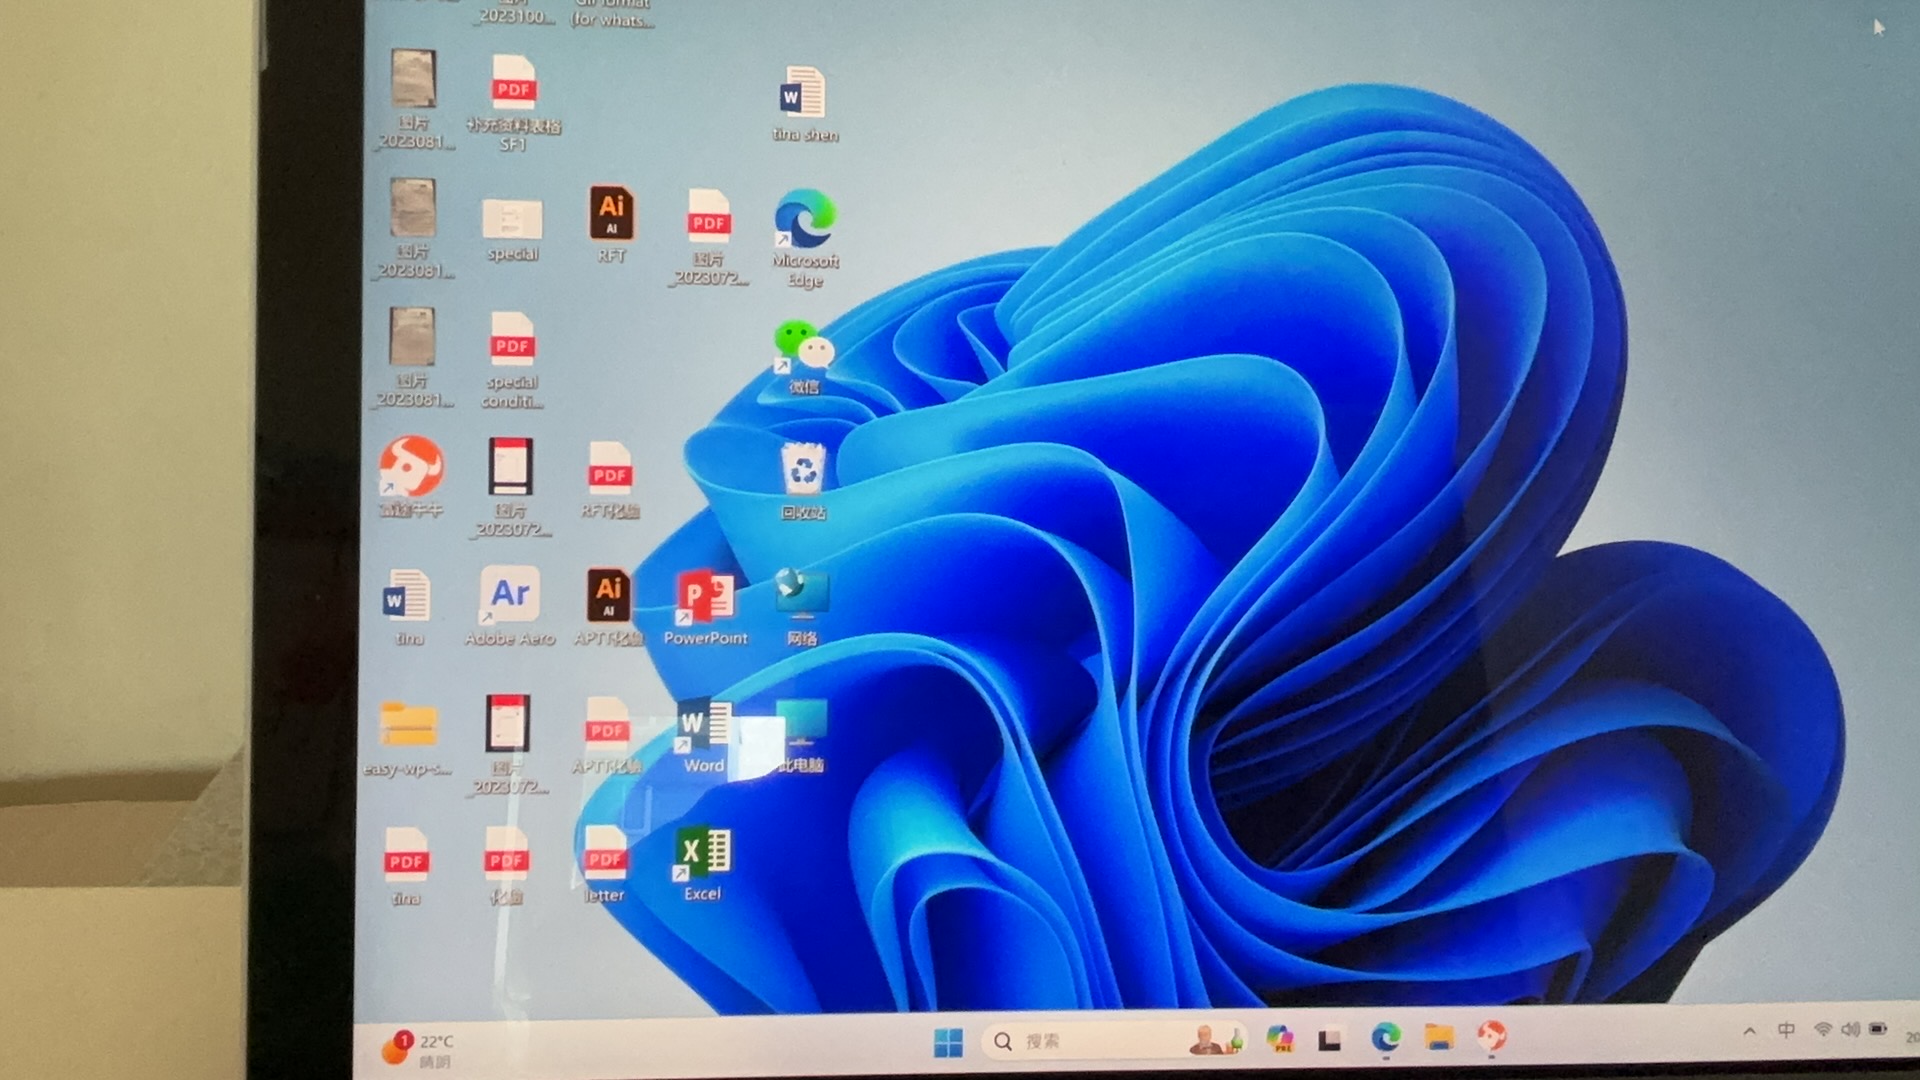1920x1080 pixels.
Task: Toggle the 中 input method indicator
Action: pyautogui.click(x=1786, y=1030)
